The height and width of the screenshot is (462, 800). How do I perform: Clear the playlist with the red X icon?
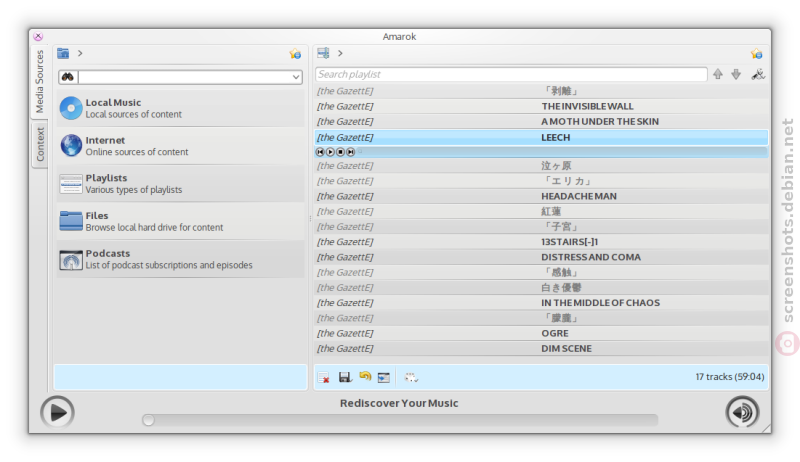323,377
